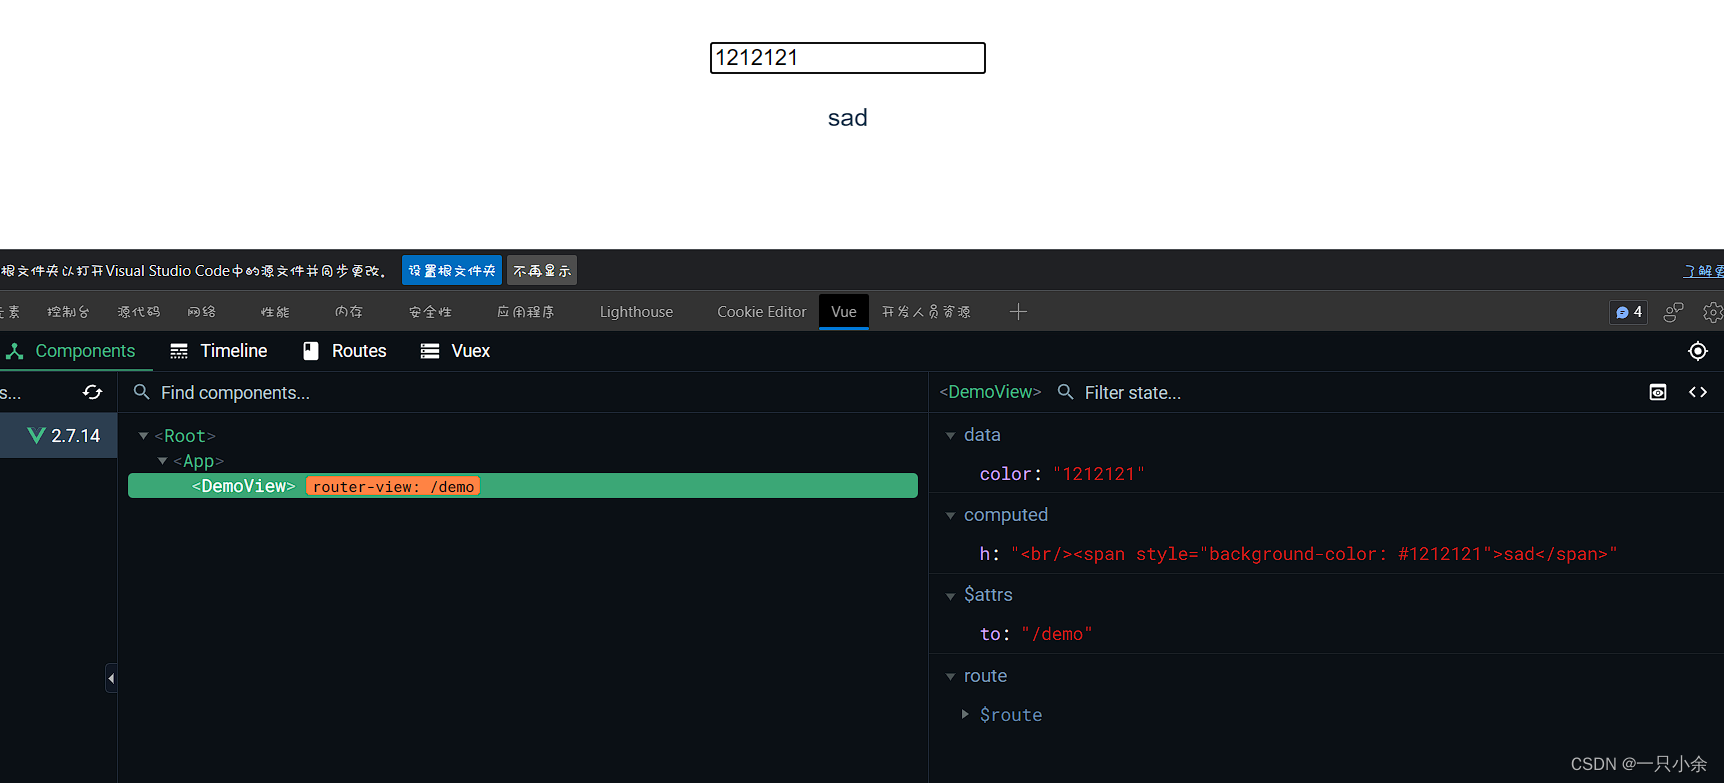The width and height of the screenshot is (1724, 783).
Task: Collapse the Root tree node arrow
Action: point(144,436)
